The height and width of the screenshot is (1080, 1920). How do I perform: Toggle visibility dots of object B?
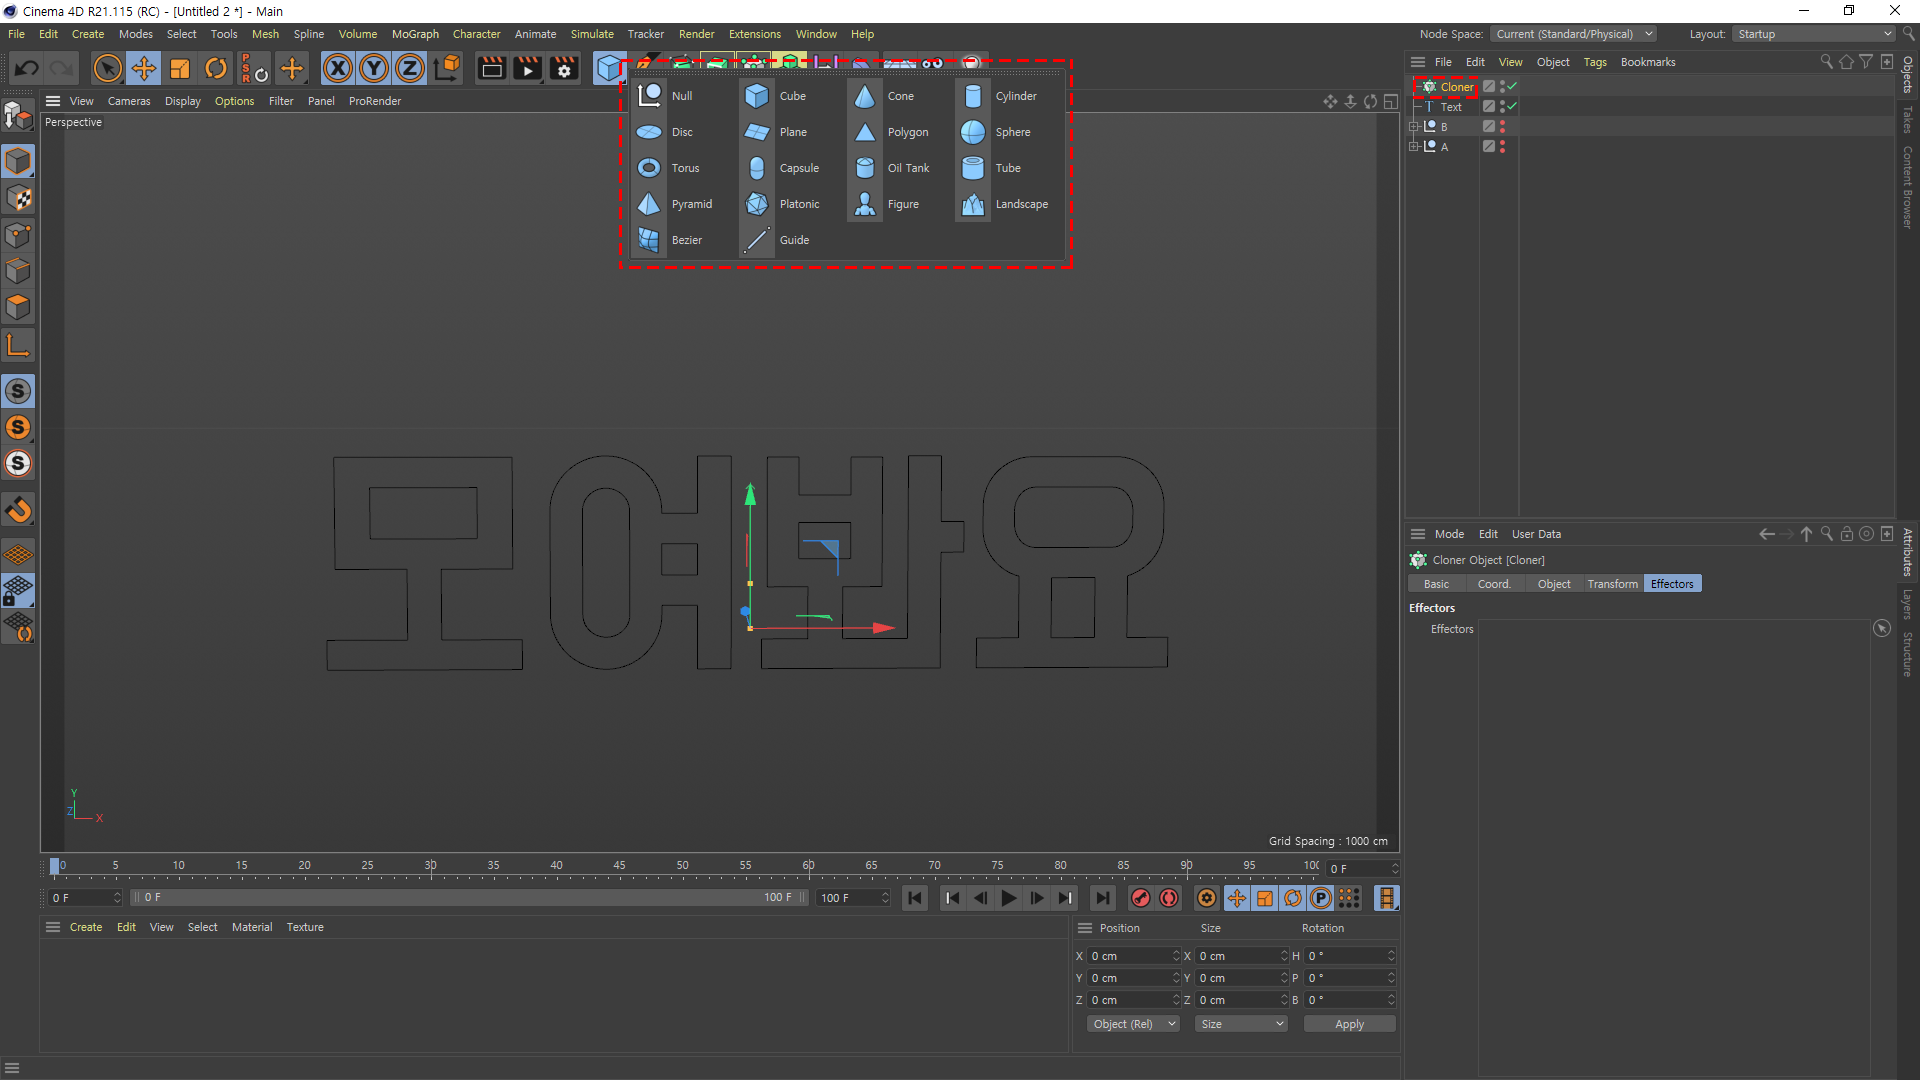tap(1502, 126)
